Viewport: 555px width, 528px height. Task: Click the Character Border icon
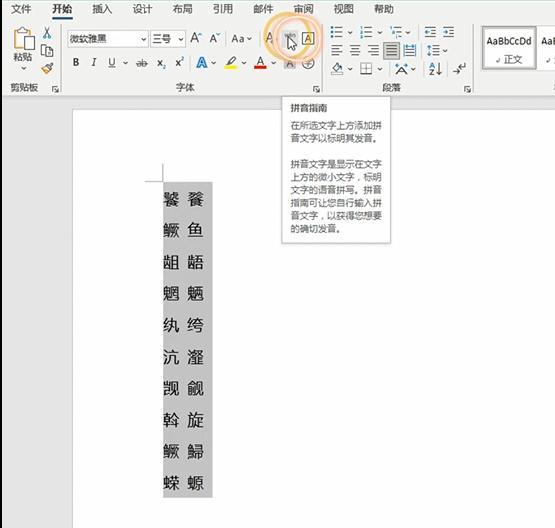pyautogui.click(x=308, y=38)
